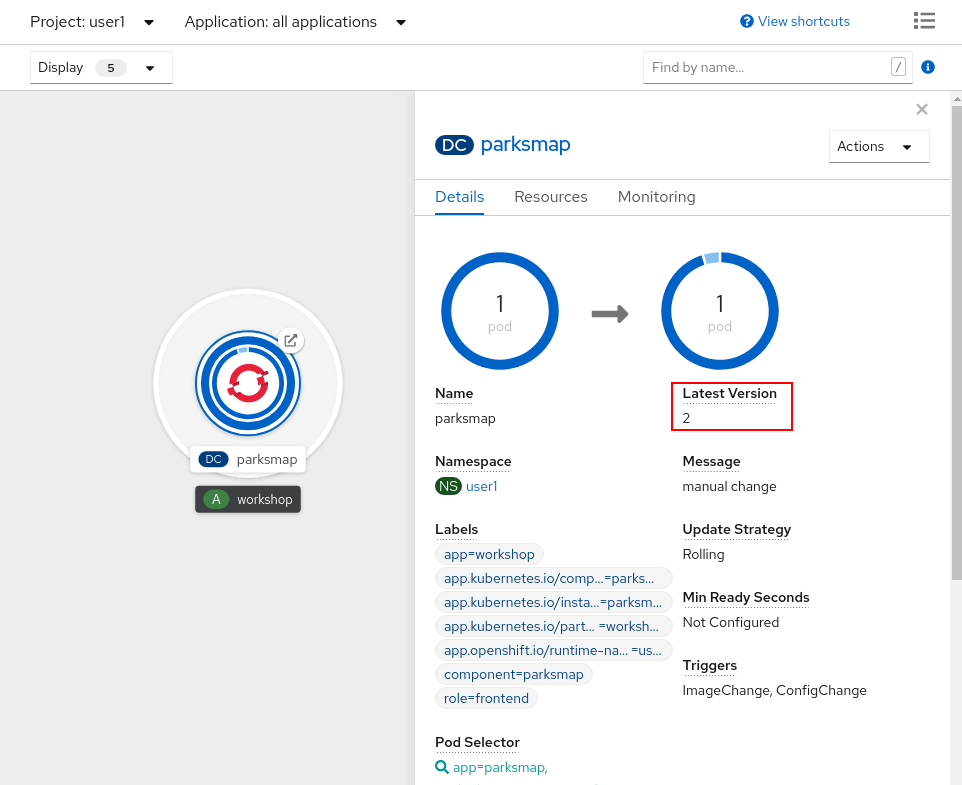Click the app=workshop label chip
This screenshot has height=785, width=962.
pyautogui.click(x=489, y=554)
